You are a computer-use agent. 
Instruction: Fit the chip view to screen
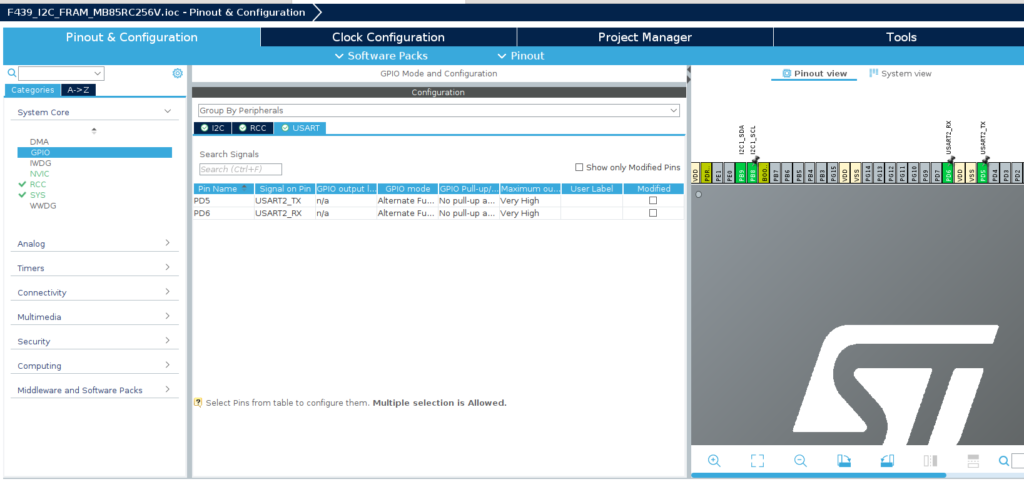tap(757, 460)
